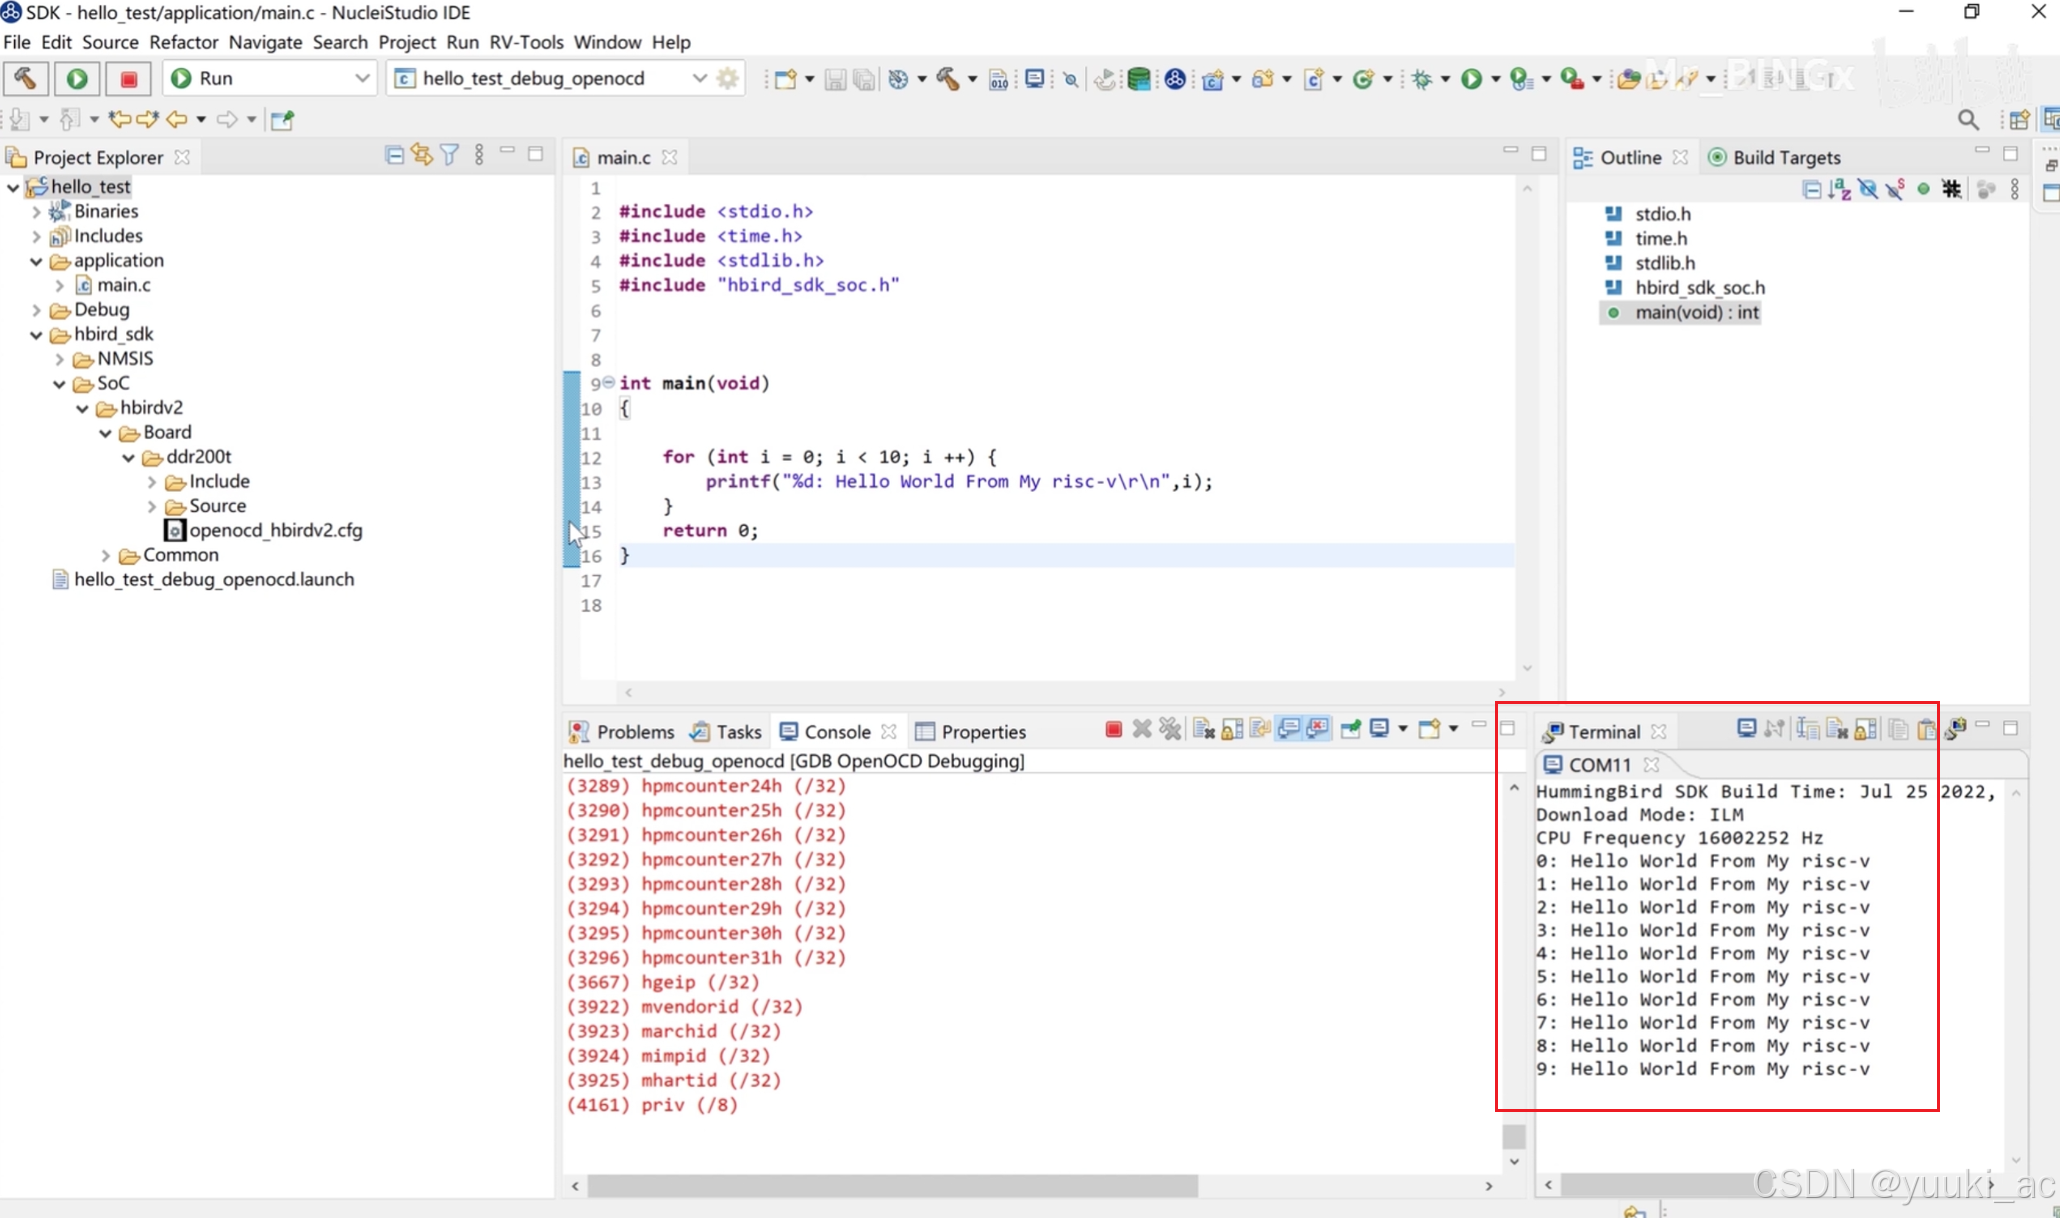Viewport: 2060px width, 1218px height.
Task: Select openocd_hbirdv2.cfg file in tree
Action: (x=275, y=530)
